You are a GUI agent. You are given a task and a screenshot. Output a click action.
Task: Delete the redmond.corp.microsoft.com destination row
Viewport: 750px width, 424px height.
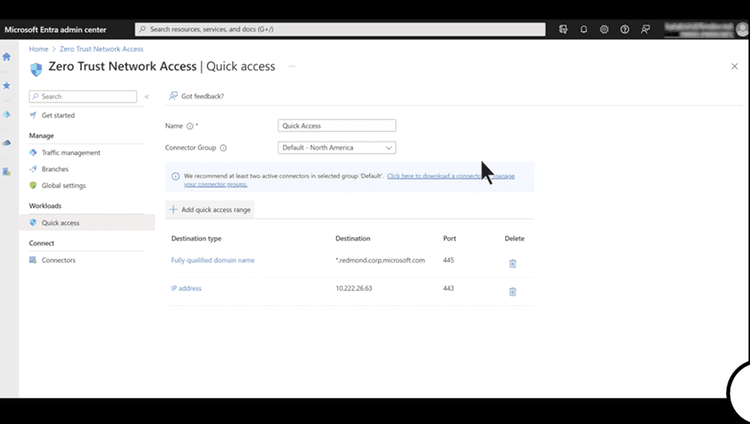(x=512, y=263)
